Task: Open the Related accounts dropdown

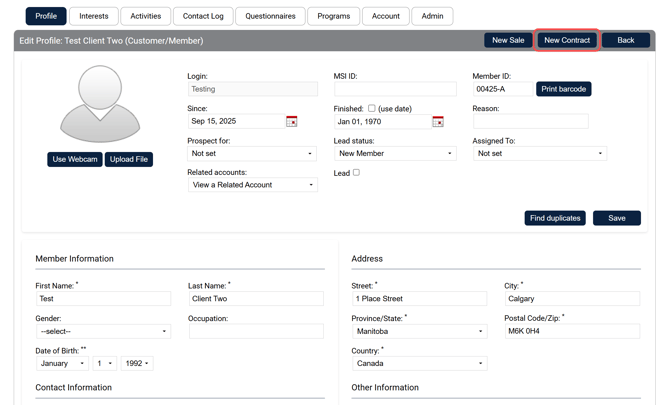Action: tap(252, 185)
